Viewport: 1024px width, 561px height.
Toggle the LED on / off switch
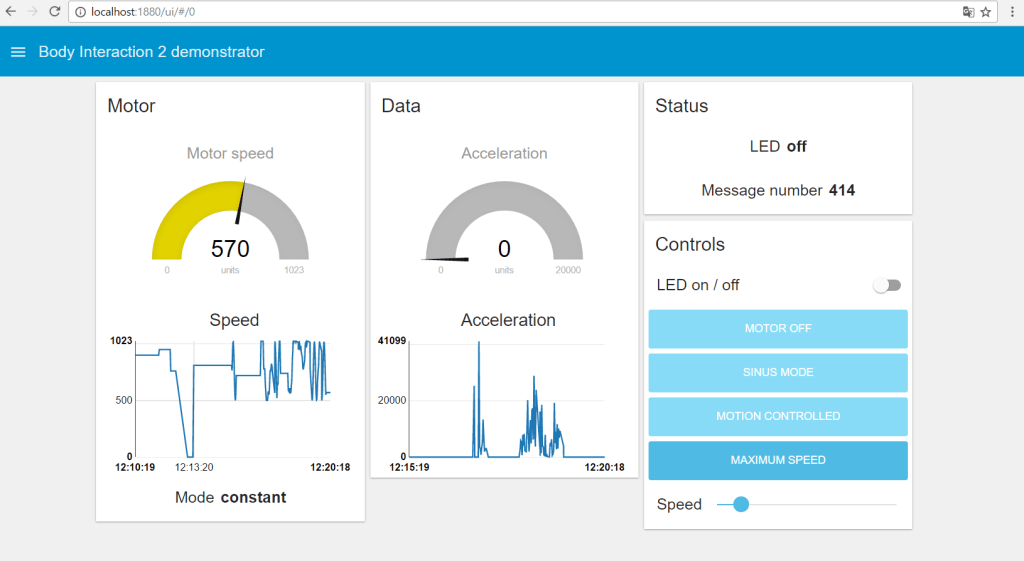pyautogui.click(x=887, y=285)
